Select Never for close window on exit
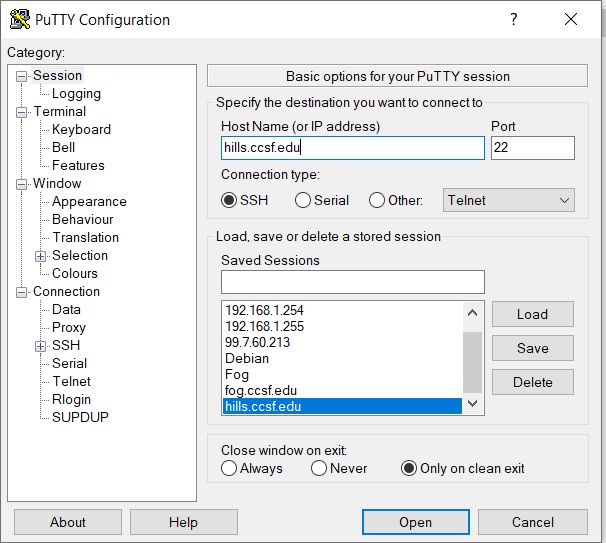The width and height of the screenshot is (606, 543). (x=319, y=468)
